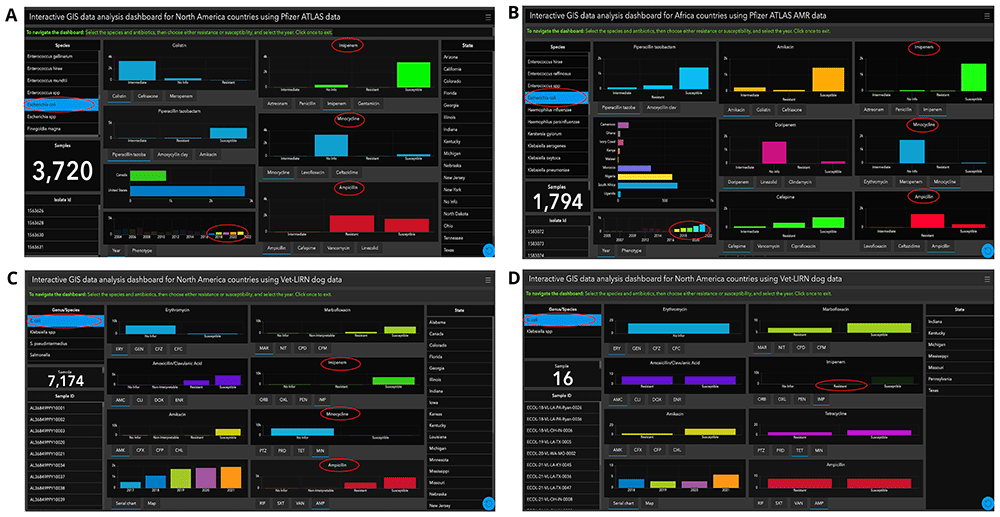Image resolution: width=1000 pixels, height=517 pixels.
Task: Pick Louisiana in panel C state list
Action: [459, 437]
